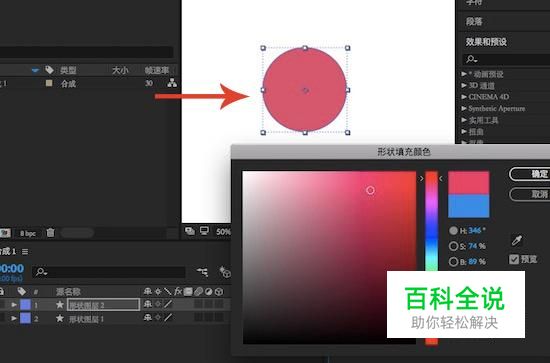Image resolution: width=550 pixels, height=363 pixels.
Task: Toggle quality switch for 形状图层 1
Action: (x=168, y=318)
